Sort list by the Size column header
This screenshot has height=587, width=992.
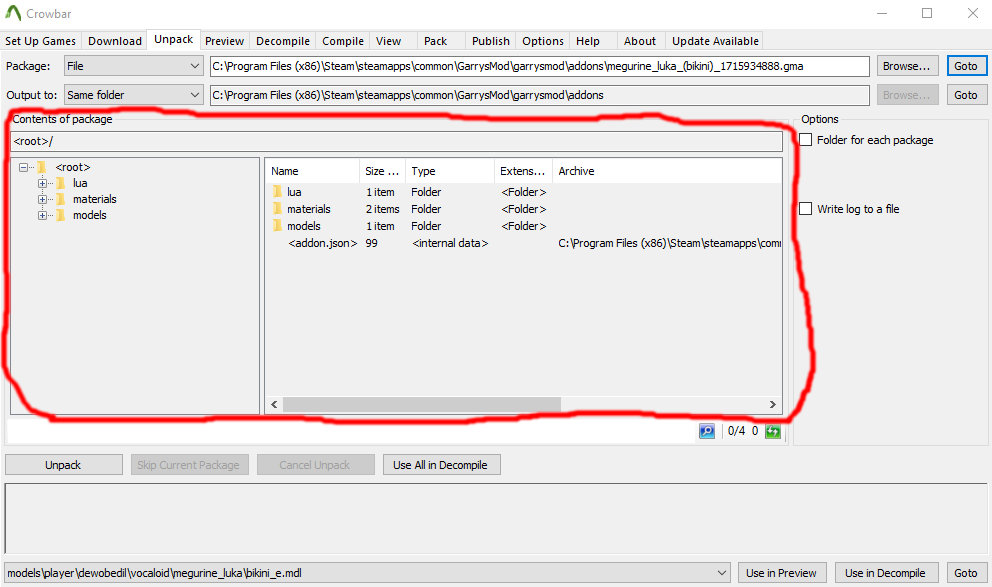click(382, 171)
